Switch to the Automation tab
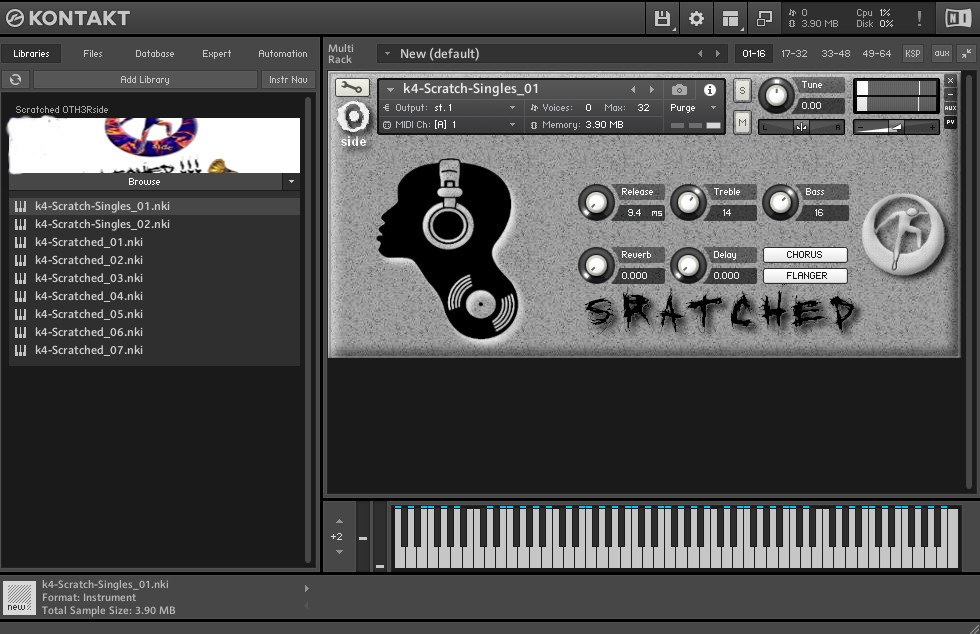 (282, 54)
